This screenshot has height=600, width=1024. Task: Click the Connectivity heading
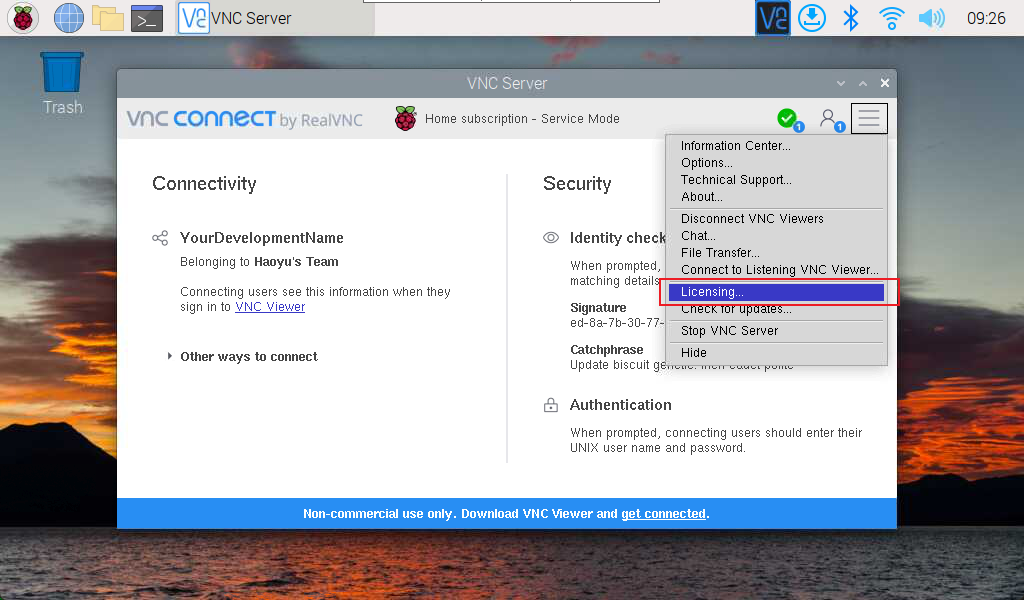[x=204, y=184]
